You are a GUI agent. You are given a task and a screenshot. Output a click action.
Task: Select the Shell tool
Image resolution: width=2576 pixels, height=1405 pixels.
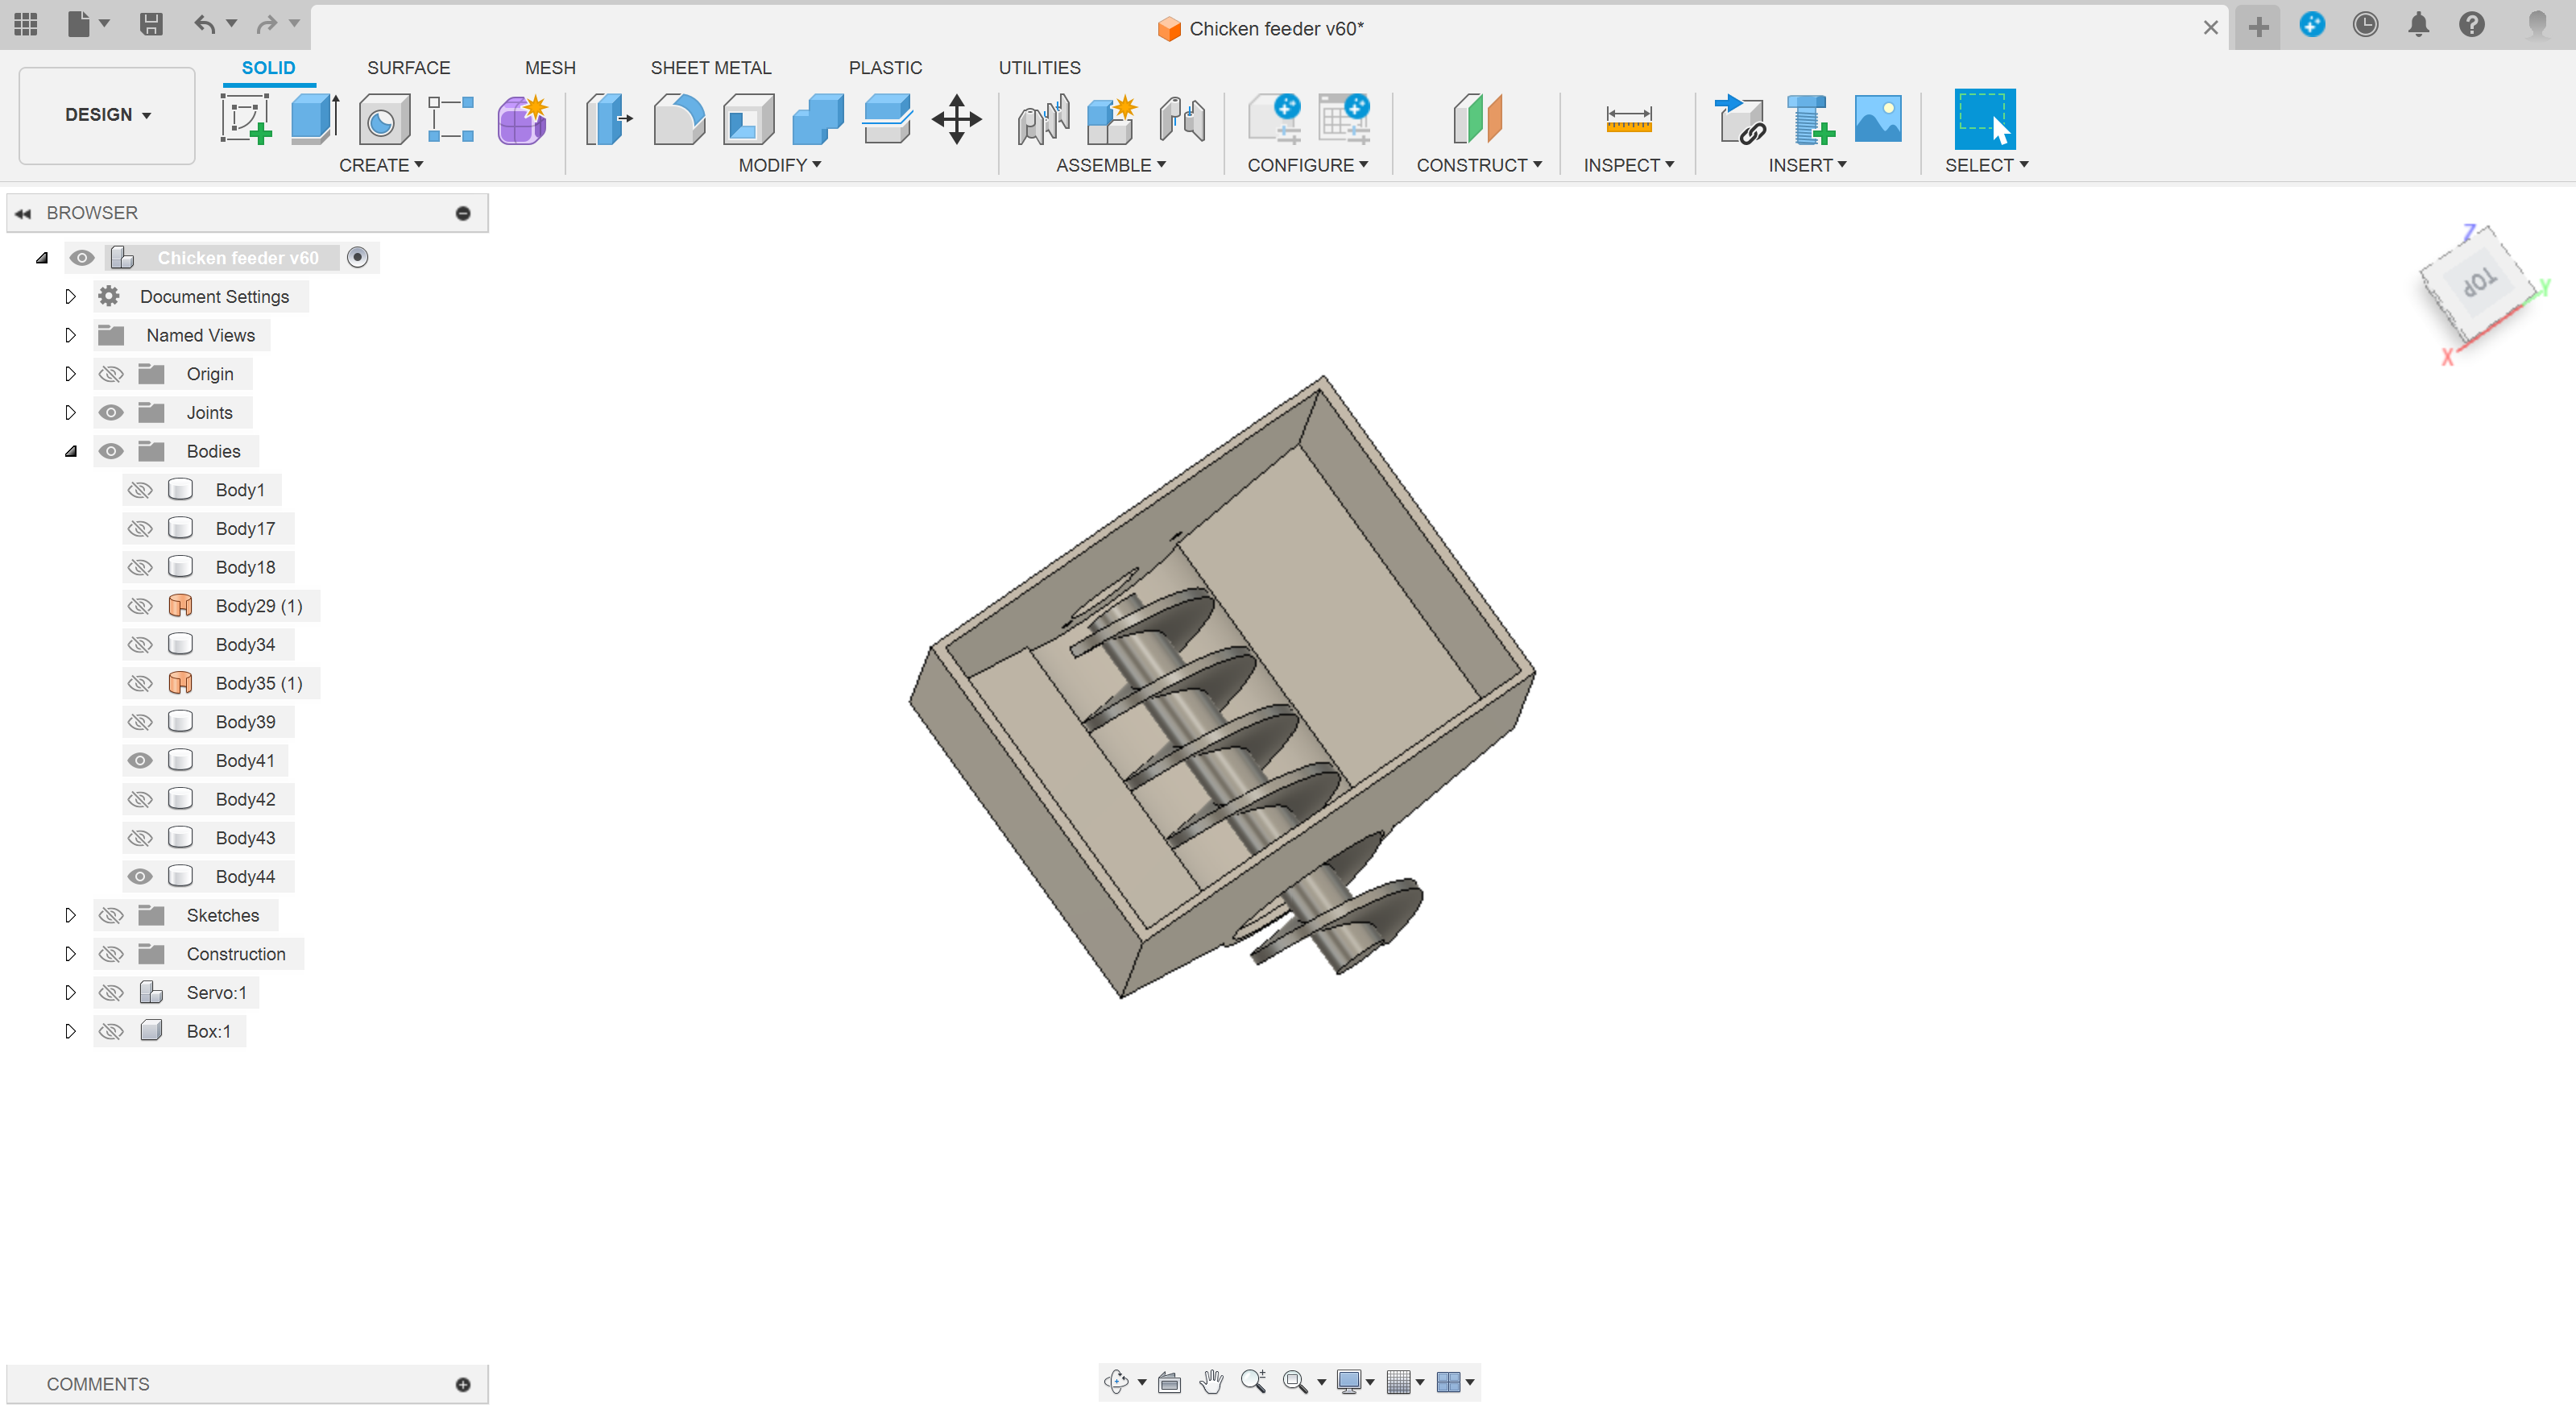[748, 119]
